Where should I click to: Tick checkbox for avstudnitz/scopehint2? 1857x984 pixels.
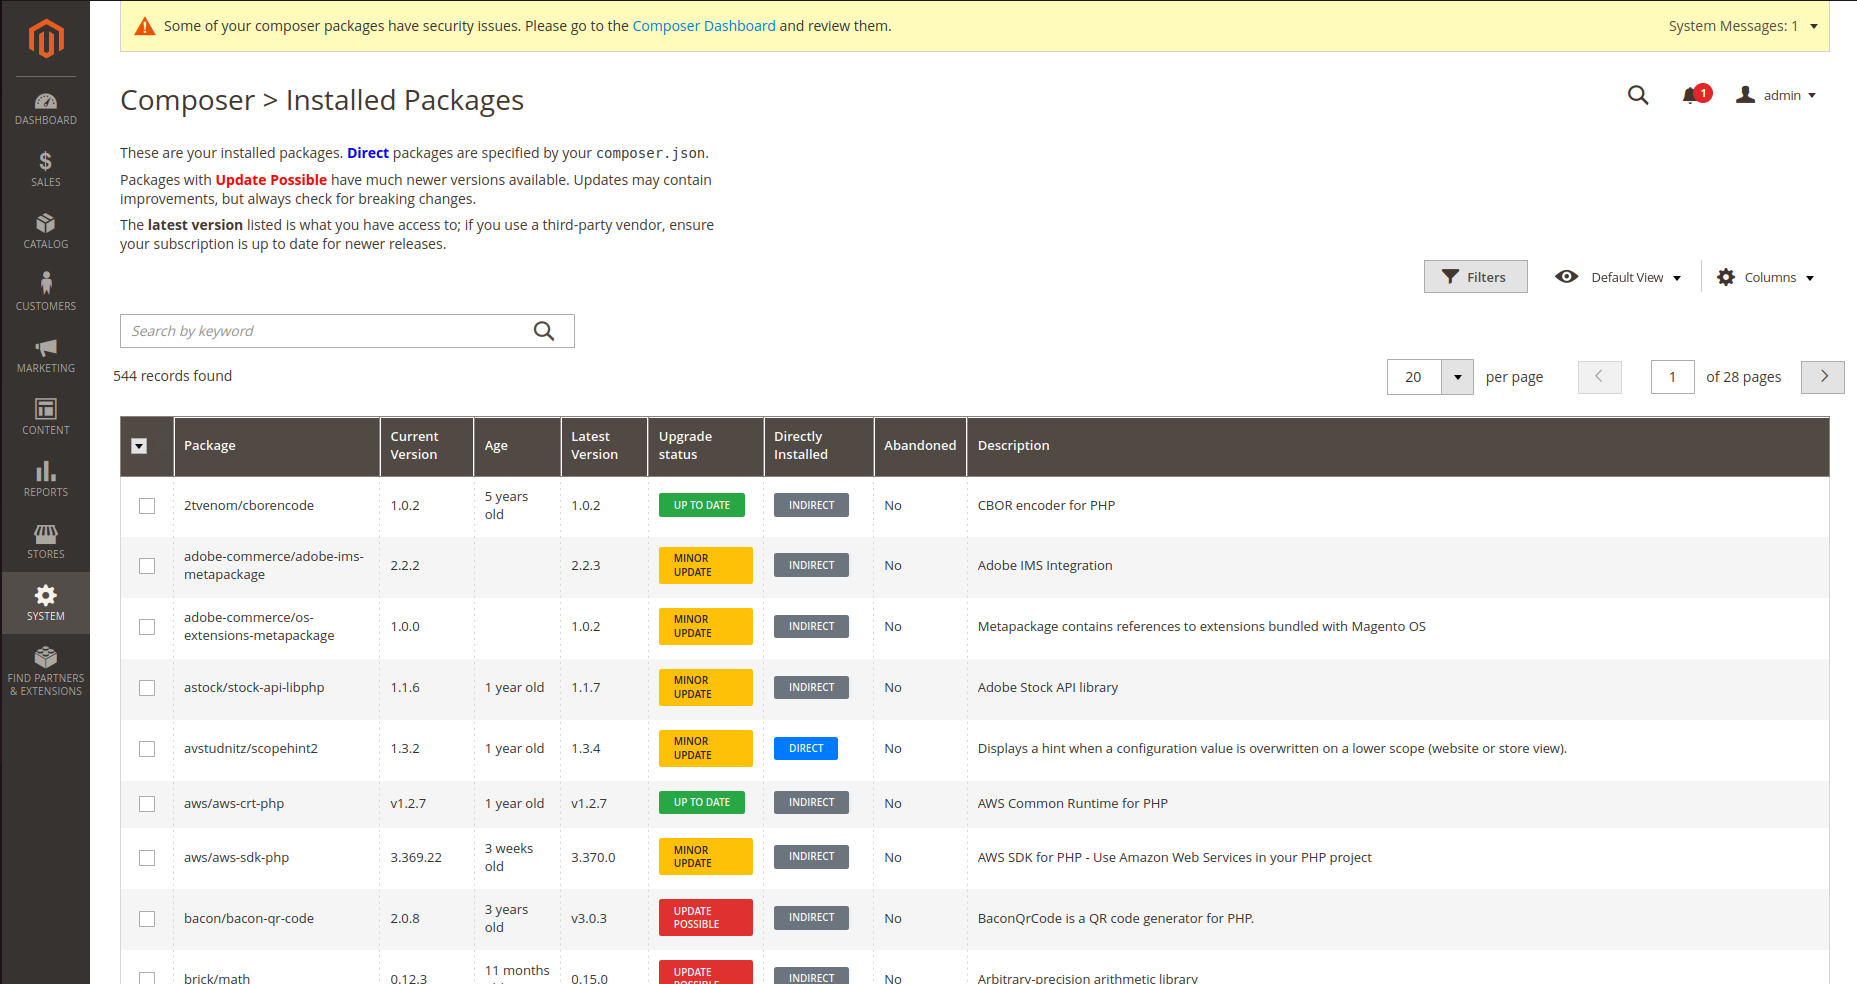point(147,749)
